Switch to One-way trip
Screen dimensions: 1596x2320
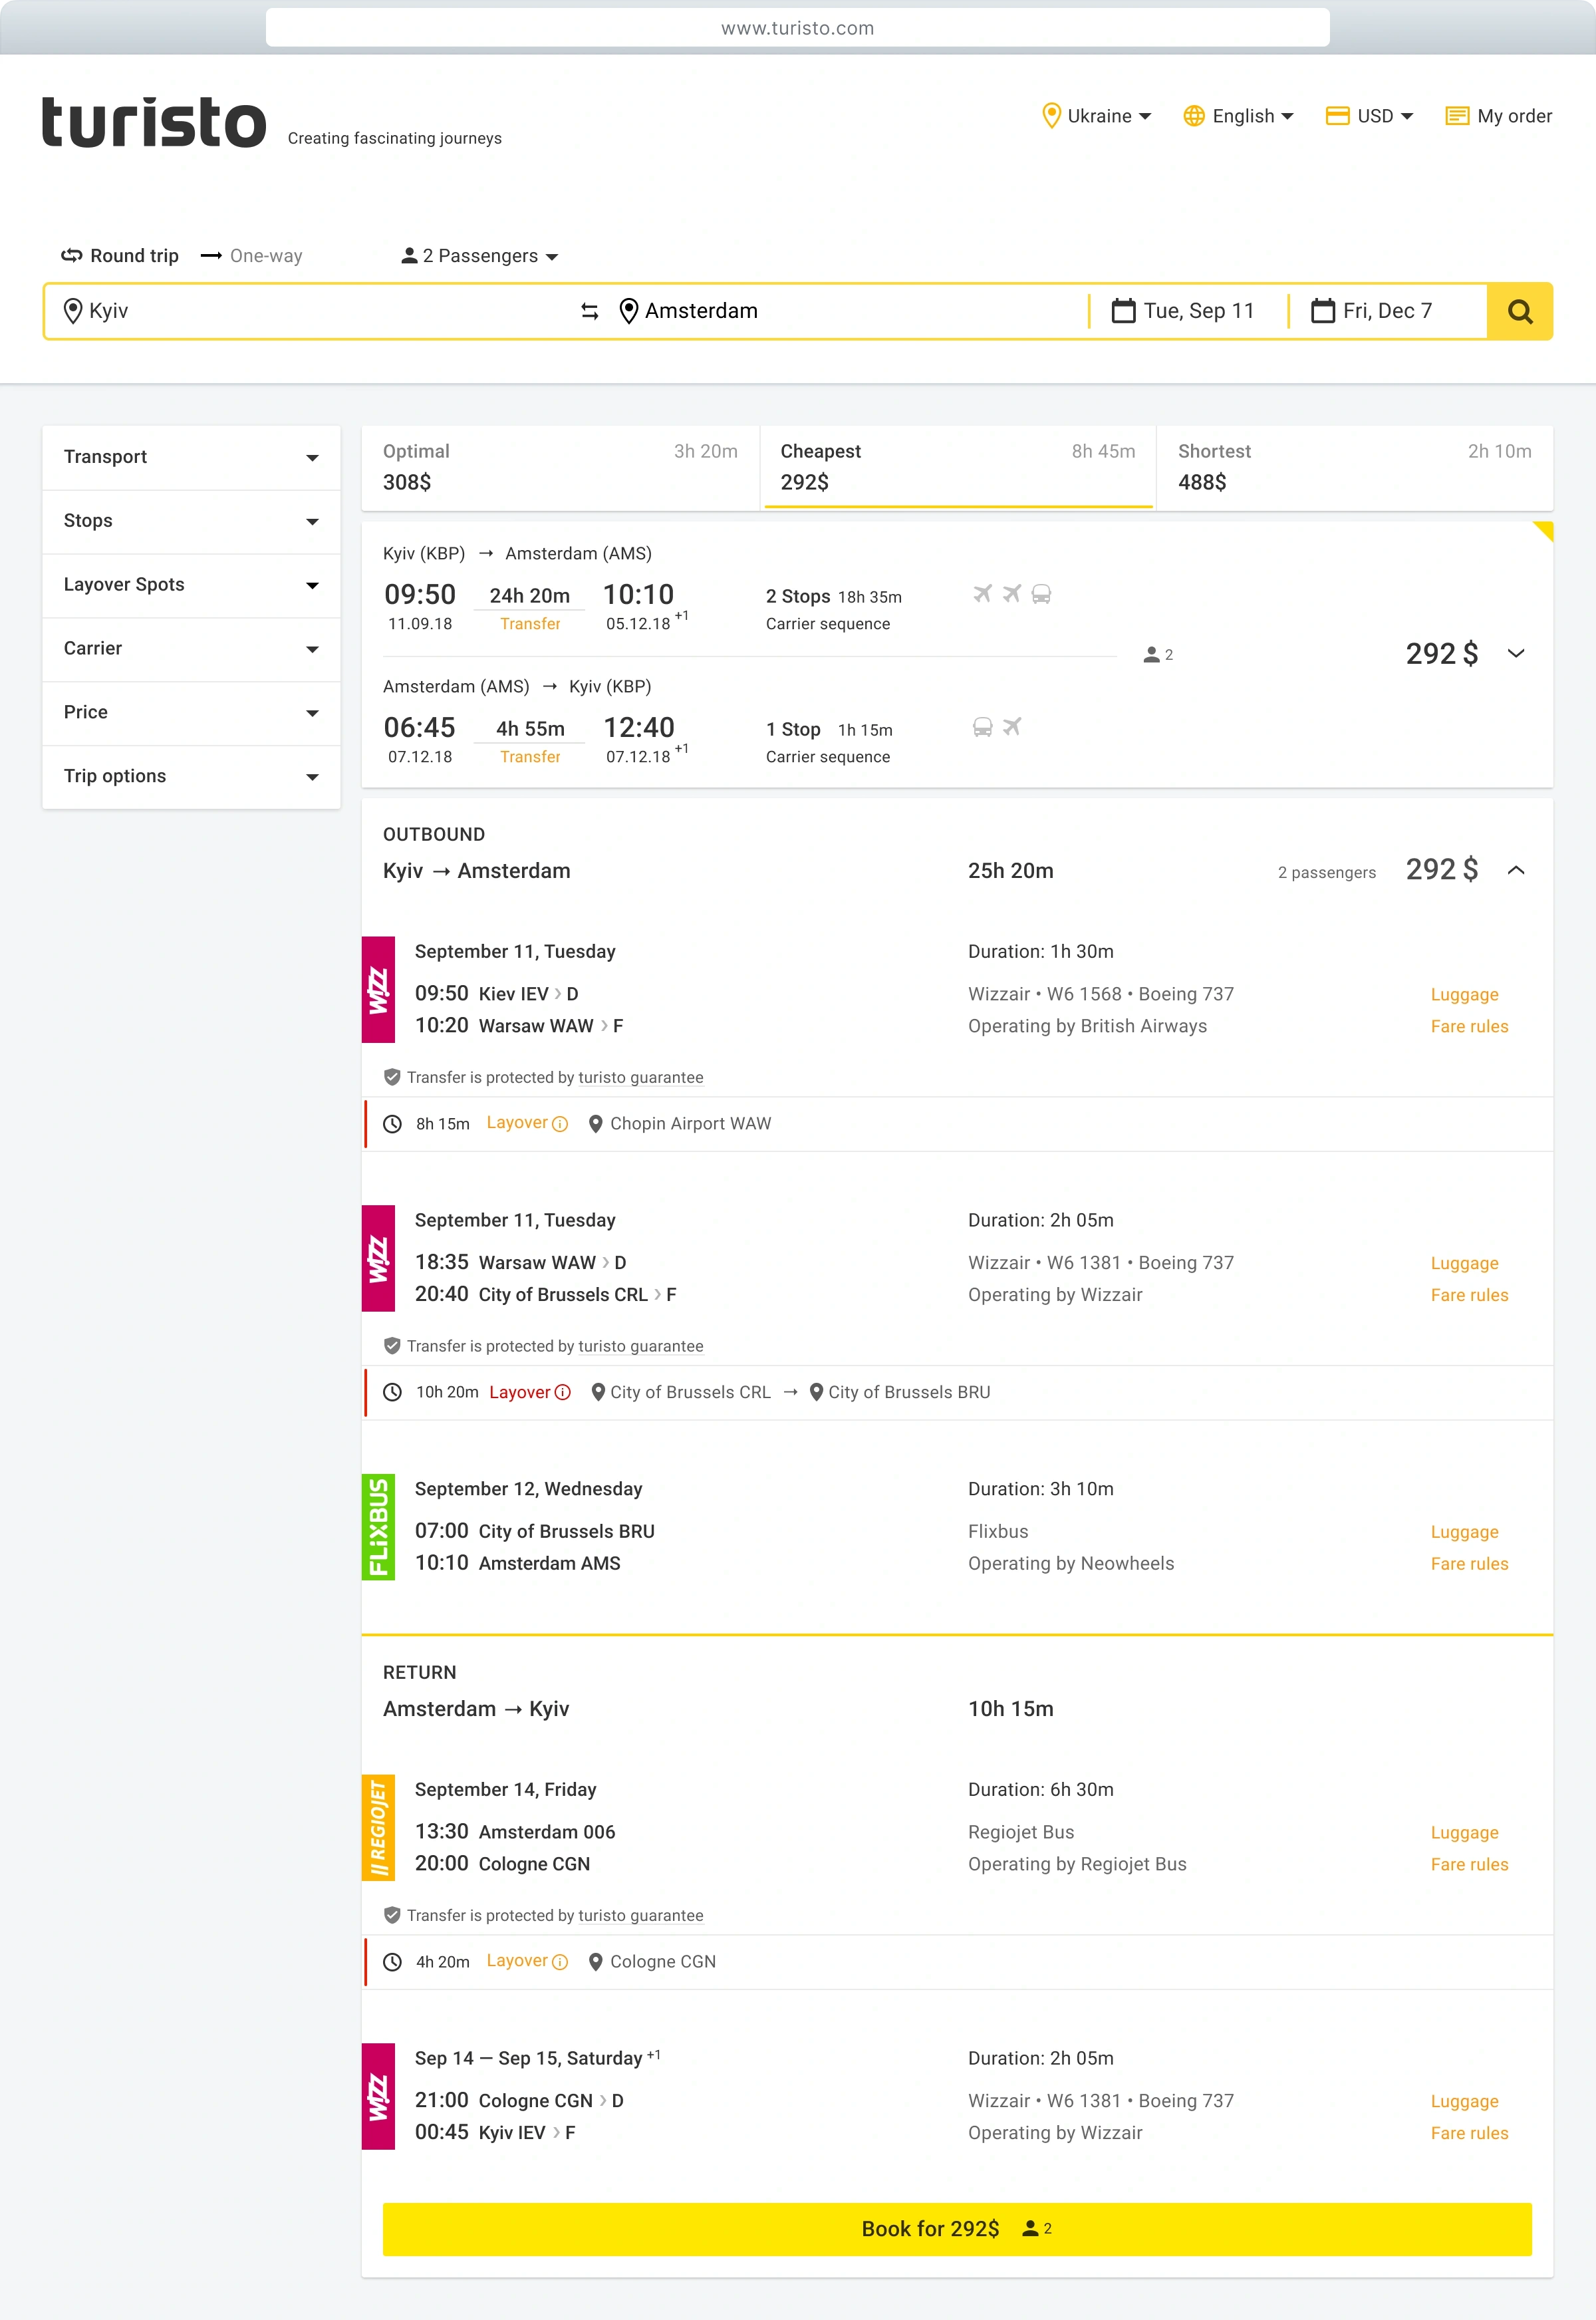pyautogui.click(x=251, y=256)
